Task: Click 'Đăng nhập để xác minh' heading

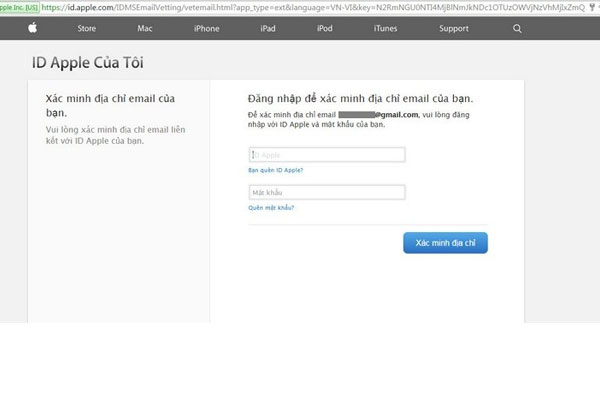Action: [x=360, y=98]
